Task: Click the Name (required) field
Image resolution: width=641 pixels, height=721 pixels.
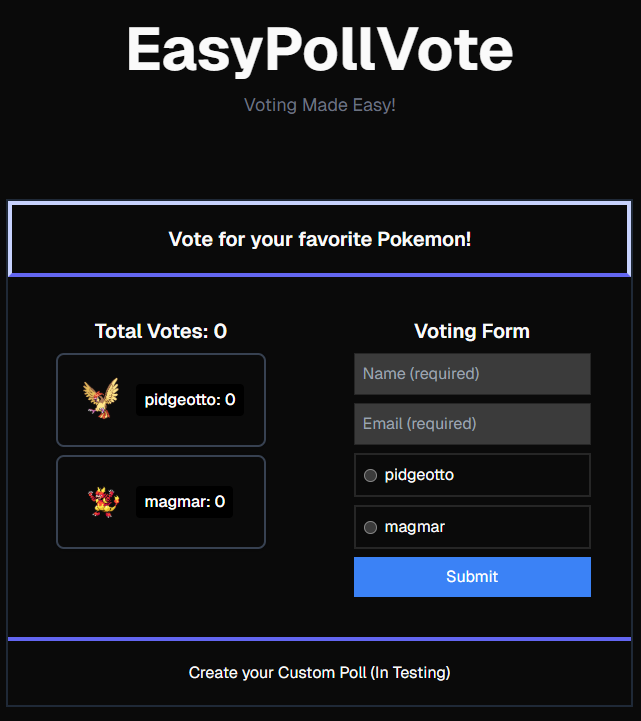Action: pos(472,374)
